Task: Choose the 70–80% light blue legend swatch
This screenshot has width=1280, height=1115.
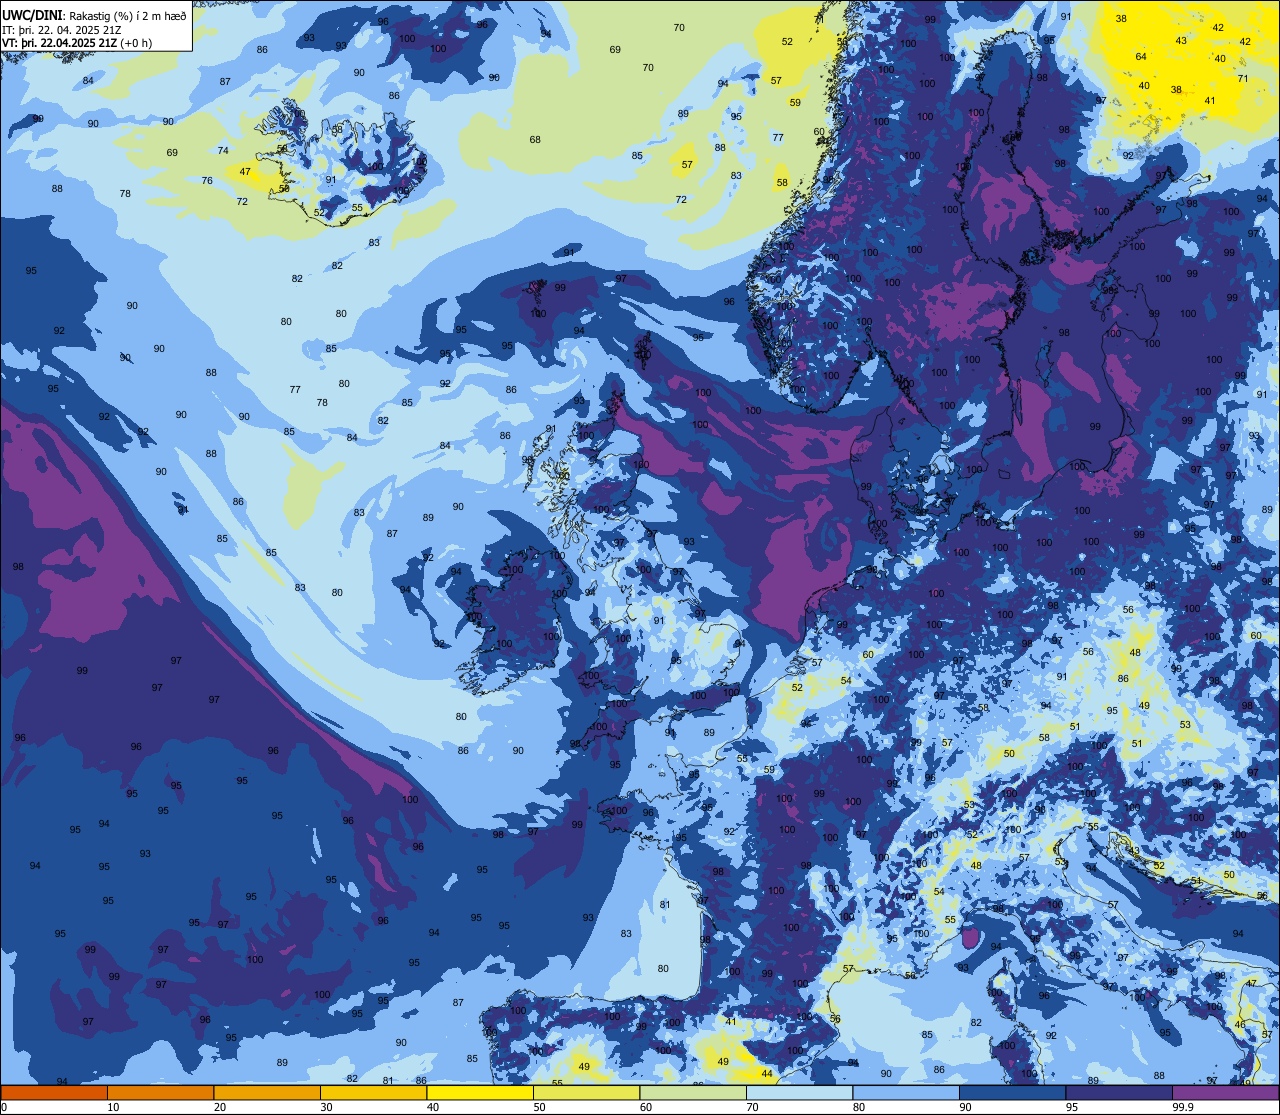Action: 799,1093
